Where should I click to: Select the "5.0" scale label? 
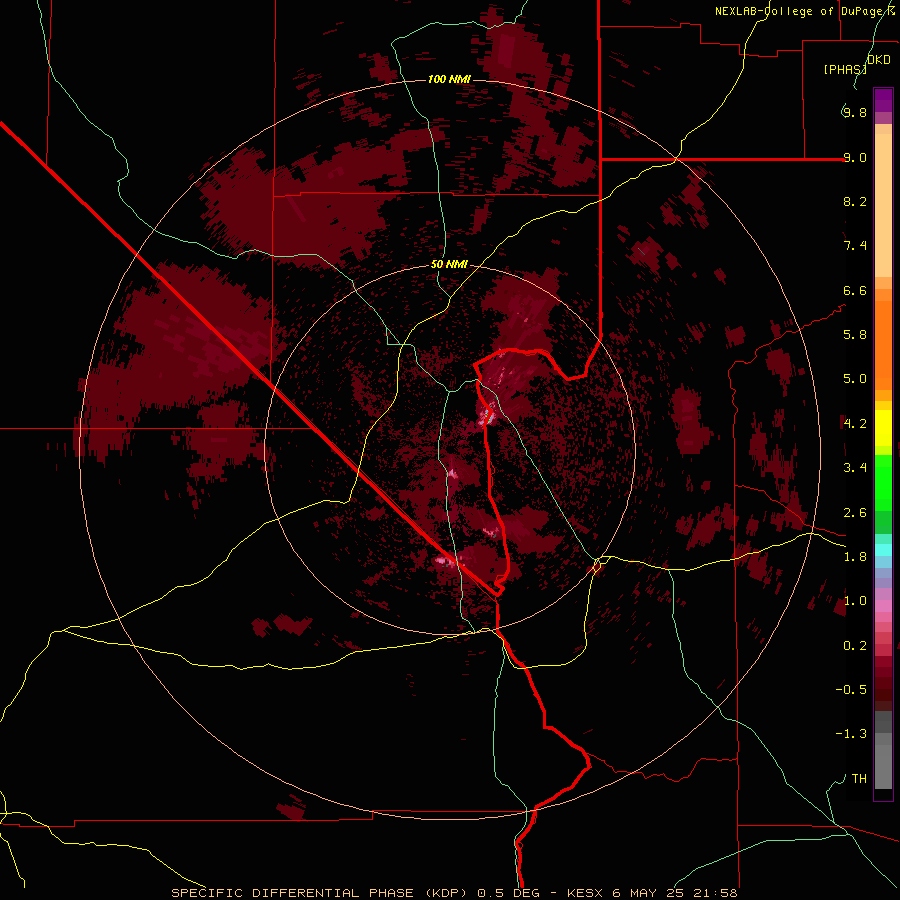[x=855, y=379]
